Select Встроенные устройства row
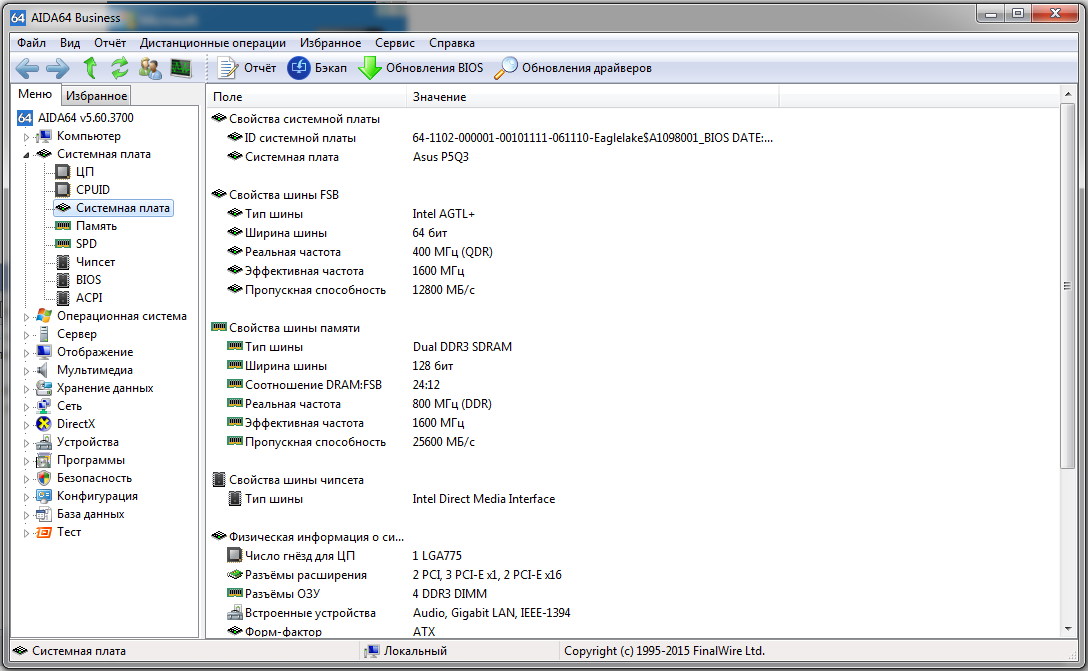Screen dimensions: 1088x671 click(x=398, y=613)
